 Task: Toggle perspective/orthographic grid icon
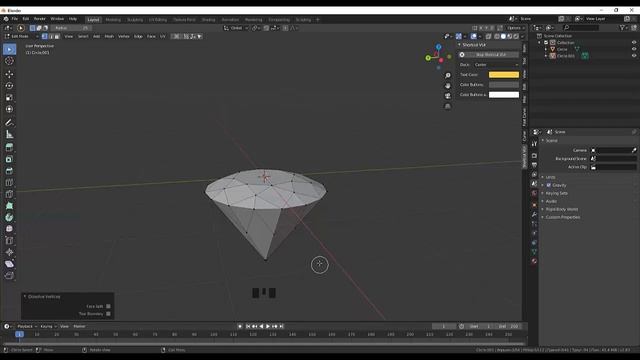(x=448, y=106)
